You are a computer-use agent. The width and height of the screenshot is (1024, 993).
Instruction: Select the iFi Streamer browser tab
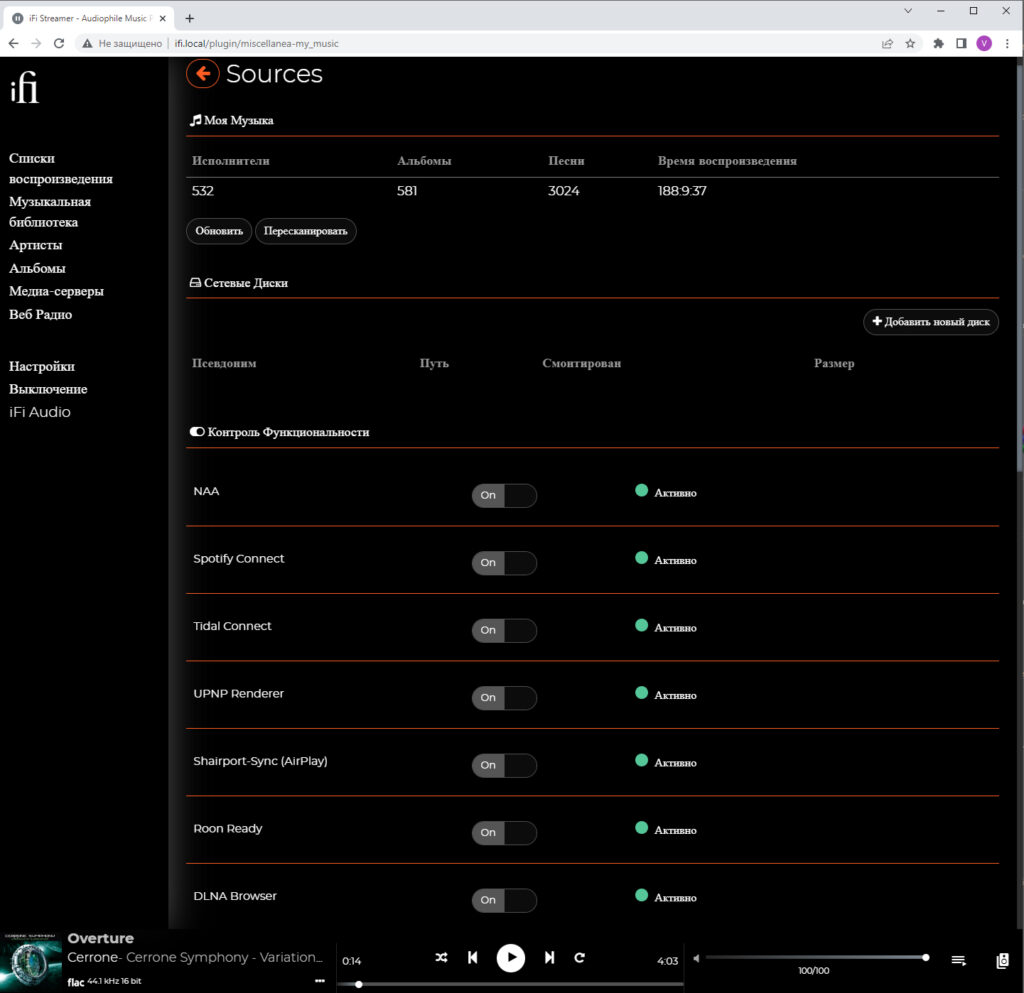pyautogui.click(x=89, y=18)
